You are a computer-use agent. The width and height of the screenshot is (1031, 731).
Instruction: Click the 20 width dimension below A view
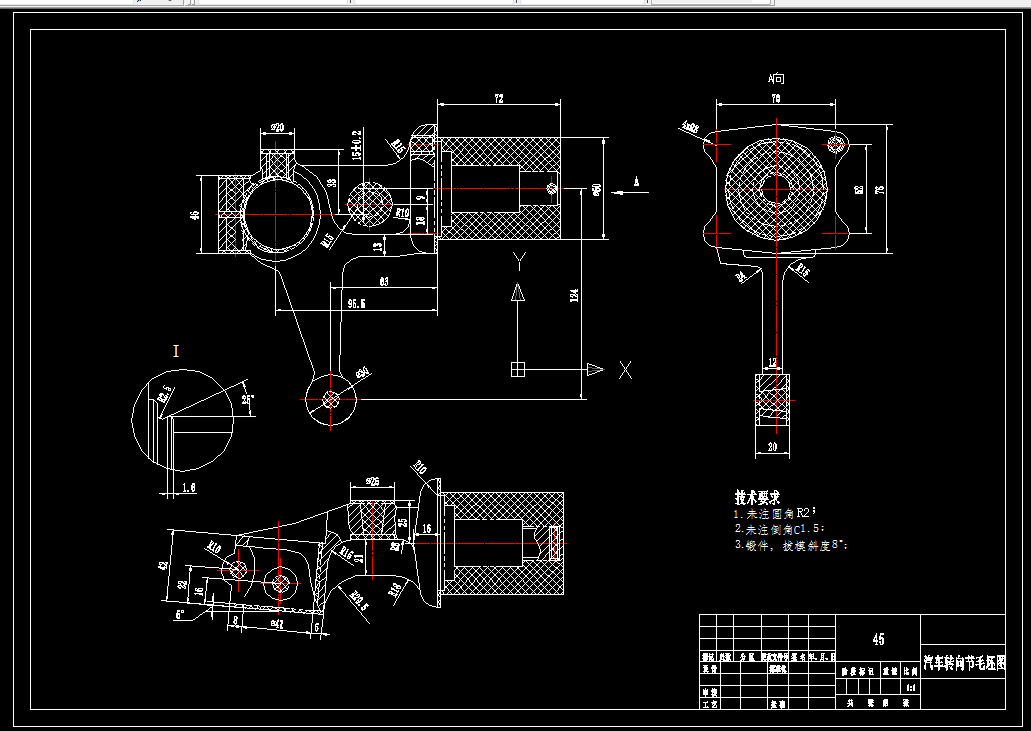[x=772, y=447]
